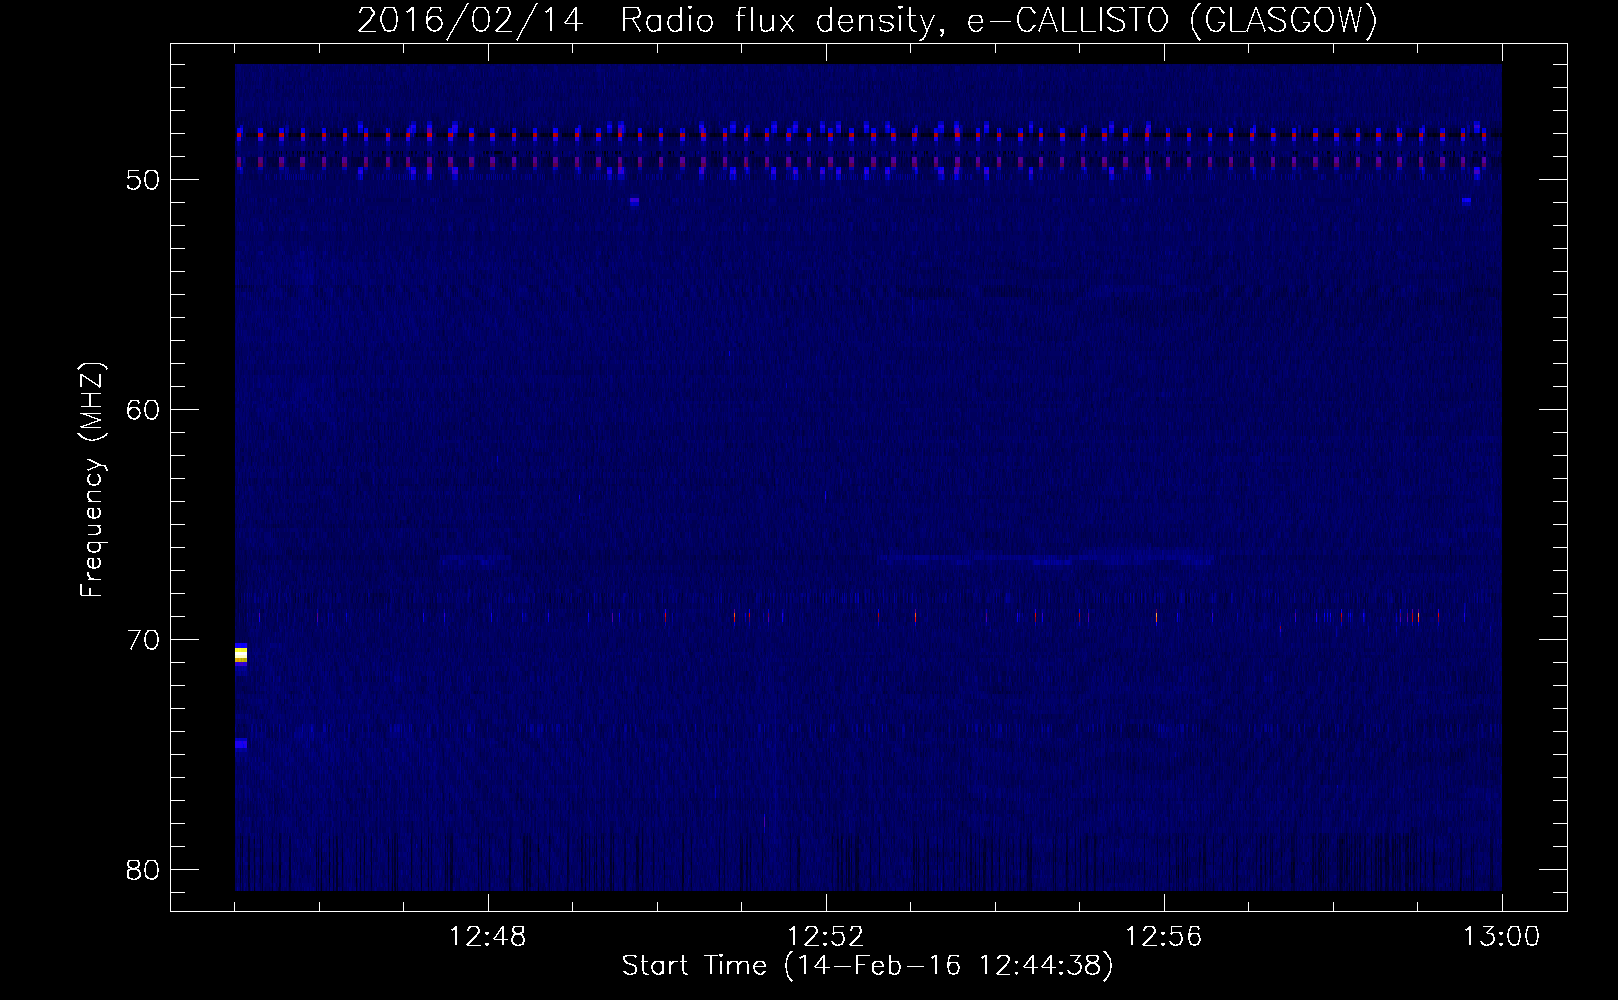Click the 12:56 time tick label
The width and height of the screenshot is (1618, 1000).
tap(1164, 937)
